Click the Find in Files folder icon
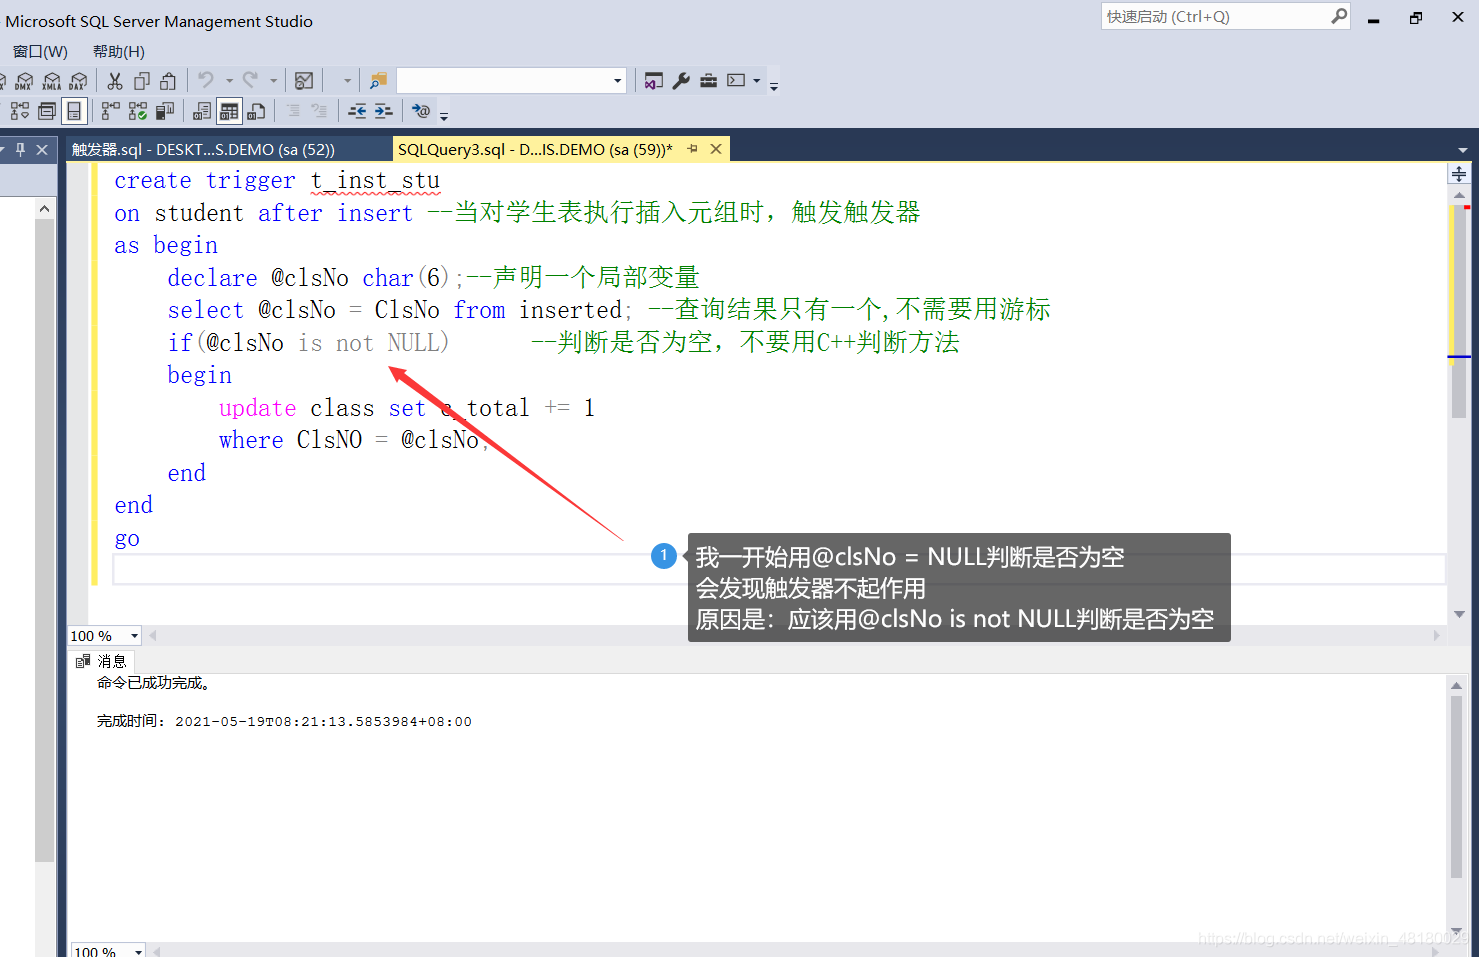The image size is (1479, 957). 378,81
